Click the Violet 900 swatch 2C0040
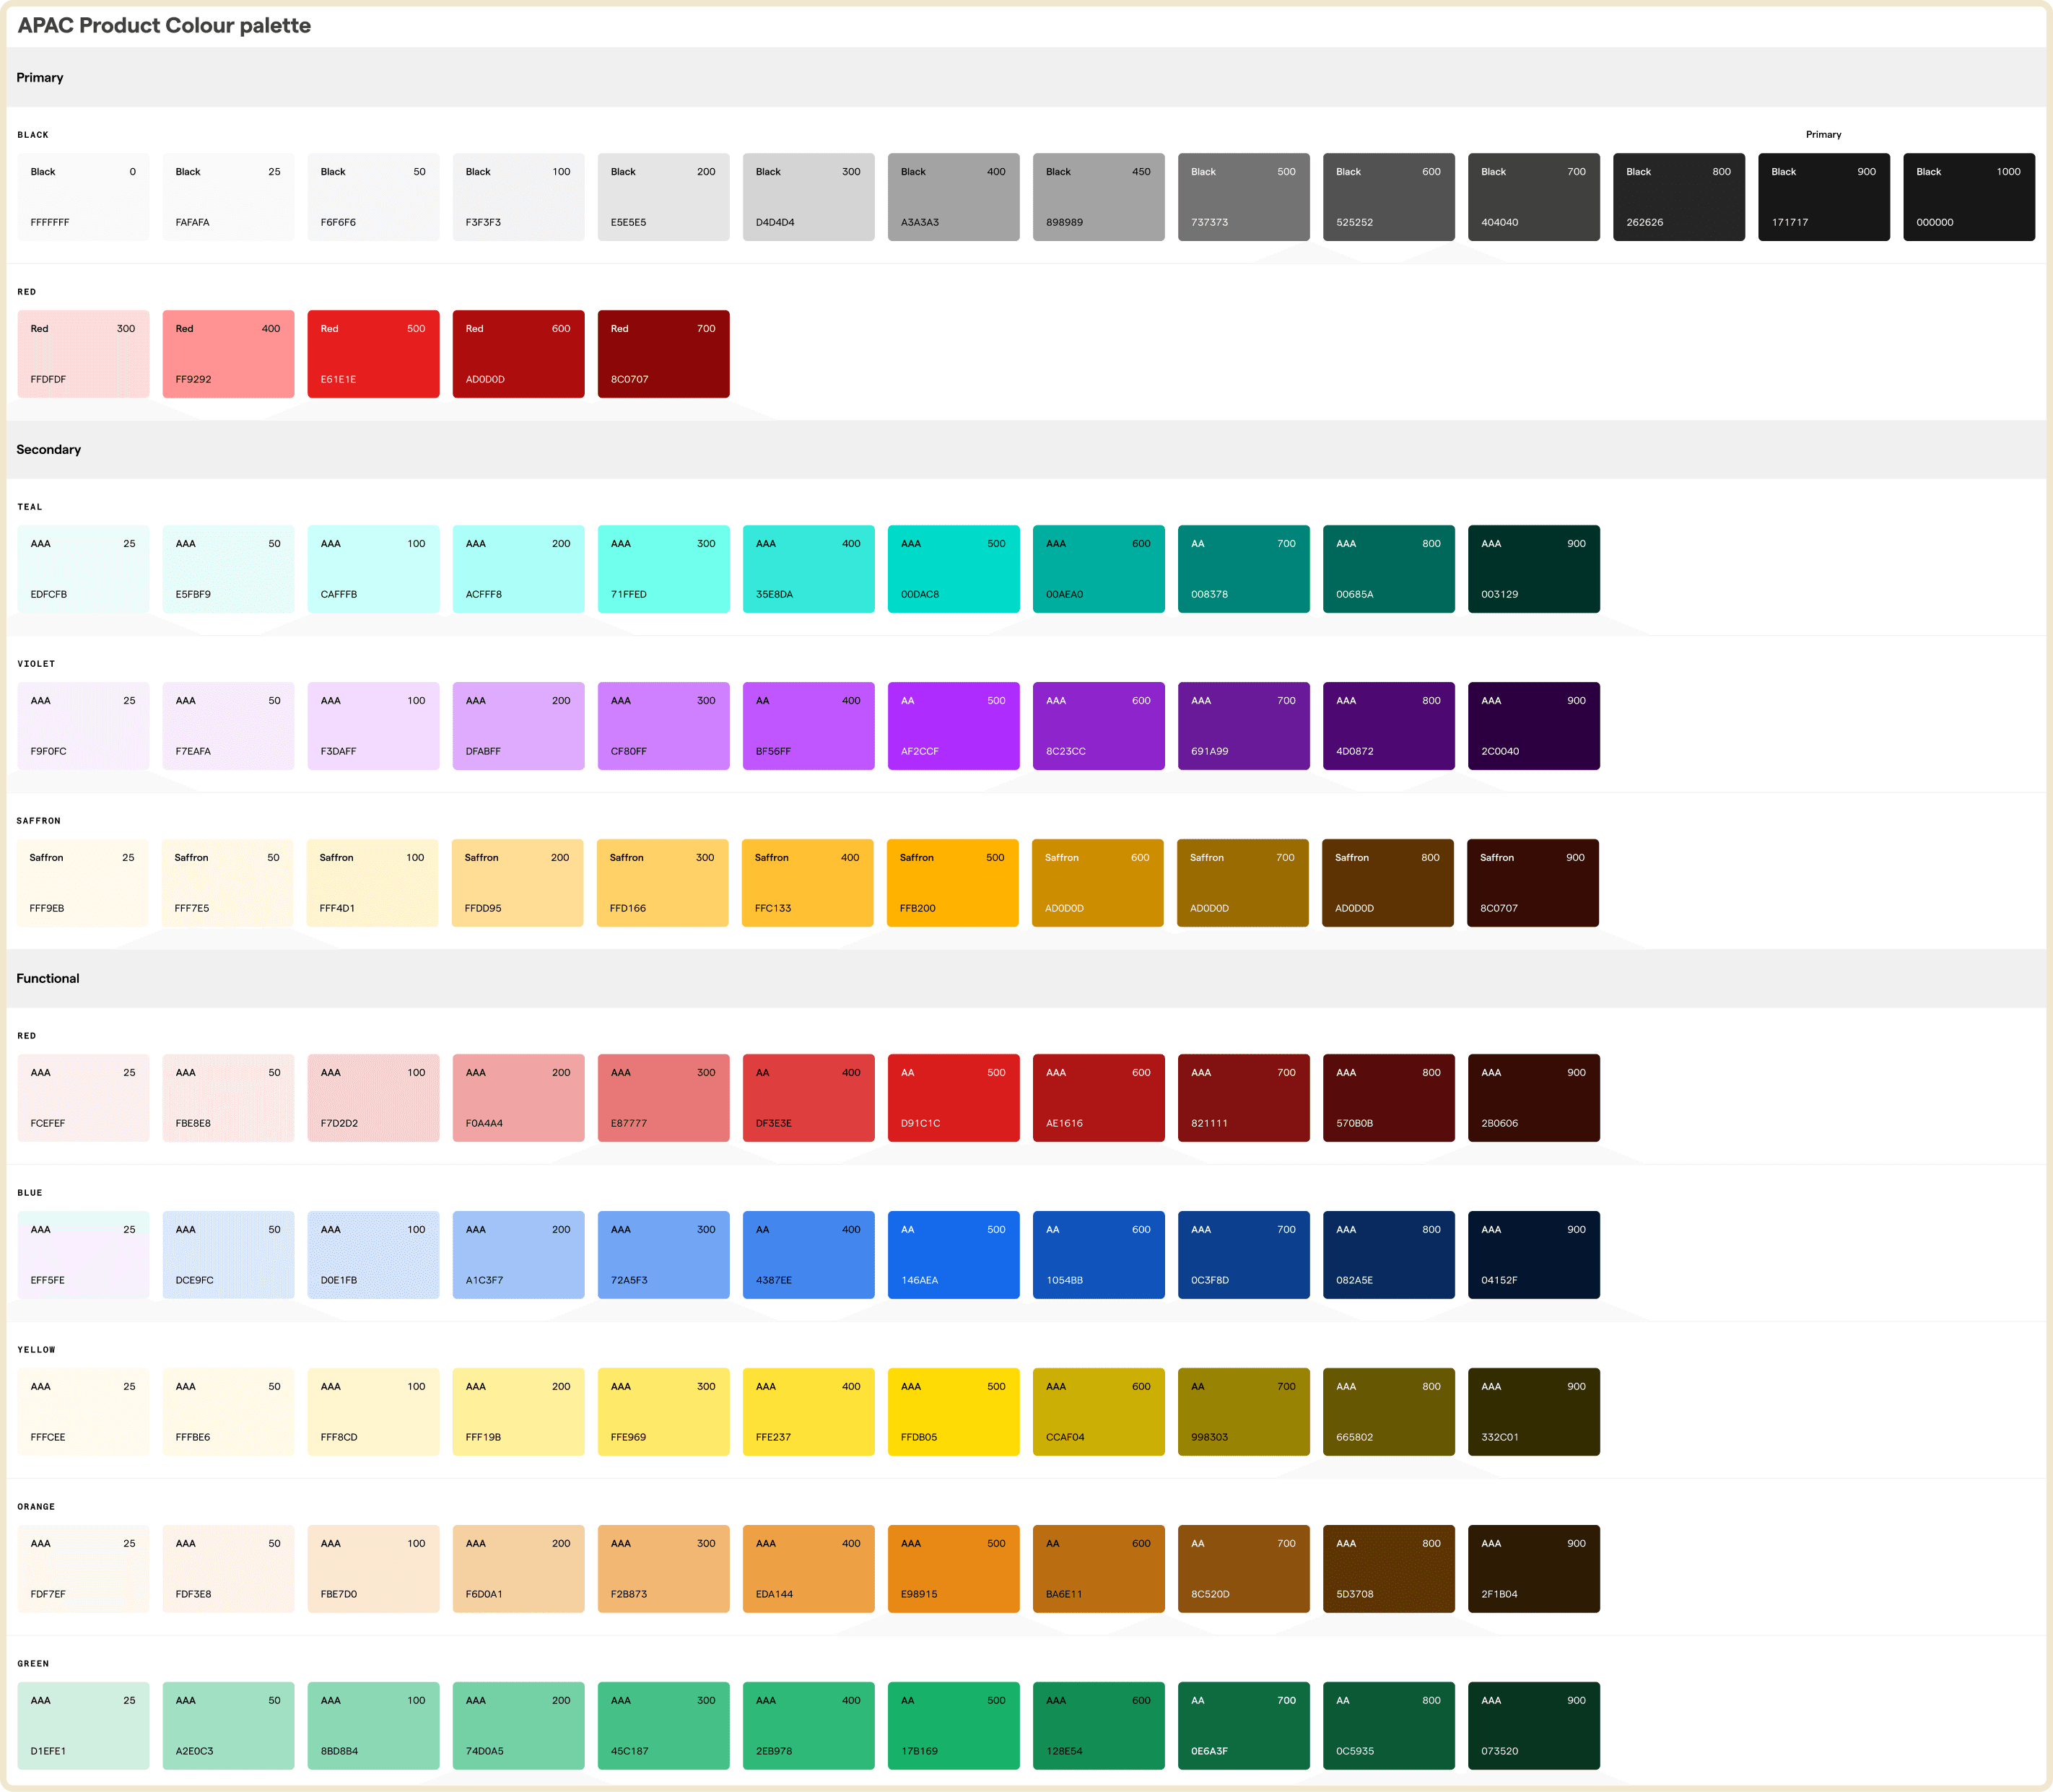The image size is (2053, 1792). click(x=1533, y=726)
